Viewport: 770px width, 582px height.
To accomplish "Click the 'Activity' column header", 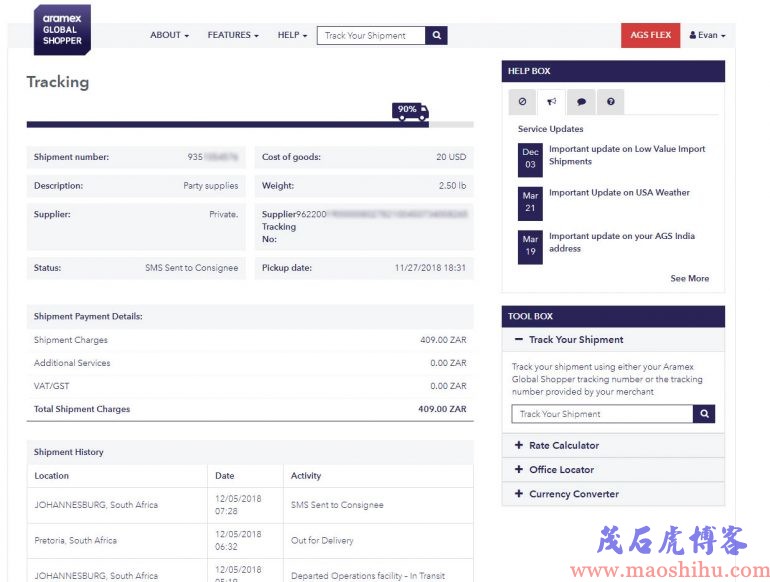I will pos(305,476).
